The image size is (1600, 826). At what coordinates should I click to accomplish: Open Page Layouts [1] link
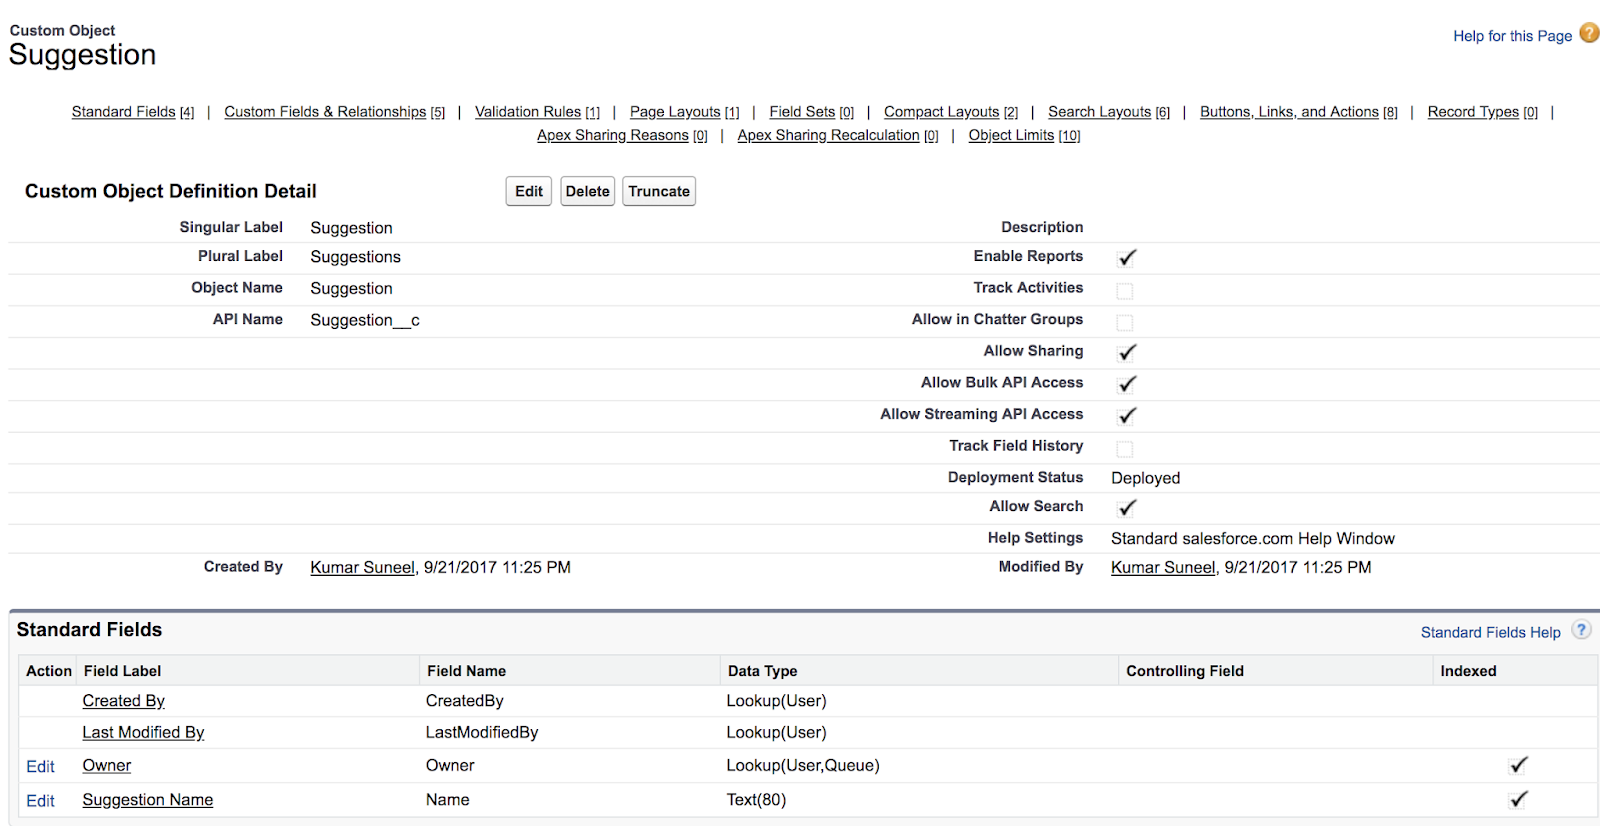coord(685,112)
